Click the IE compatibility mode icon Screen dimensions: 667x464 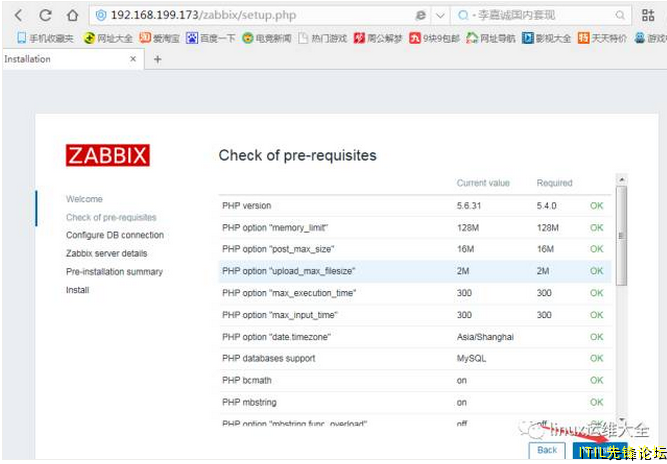tap(420, 16)
